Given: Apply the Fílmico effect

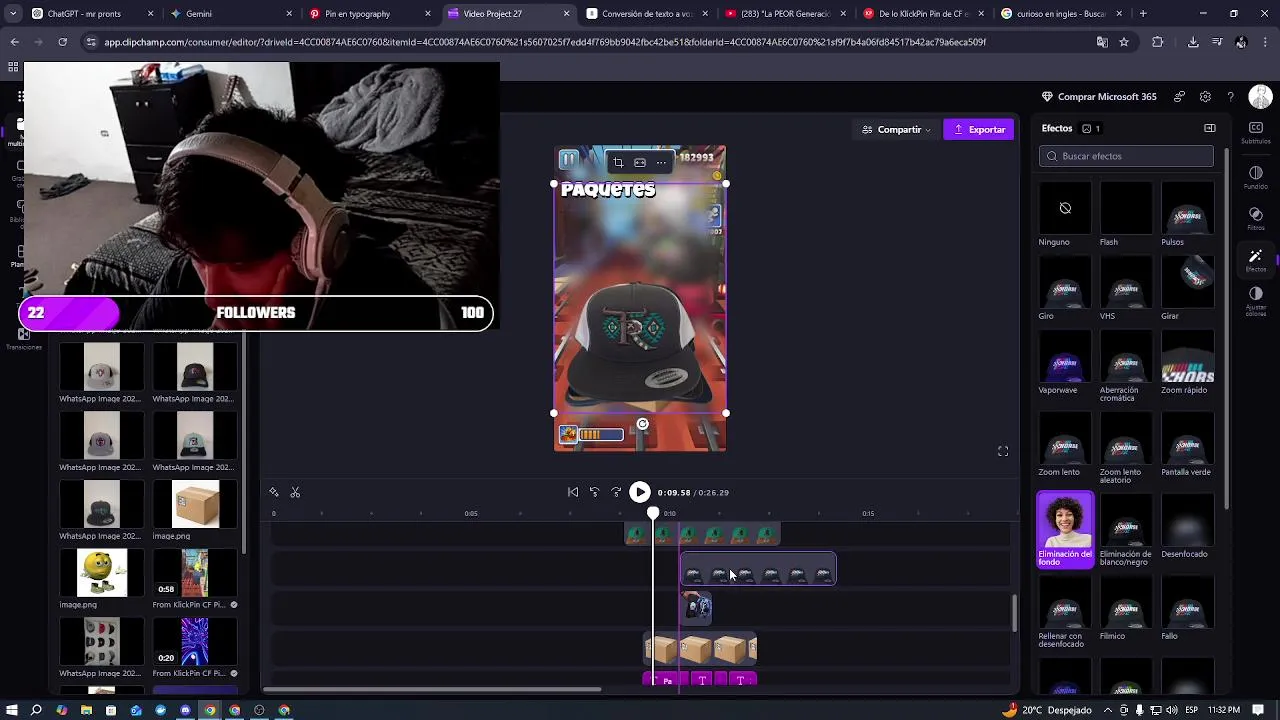Looking at the screenshot, I should [x=1126, y=608].
